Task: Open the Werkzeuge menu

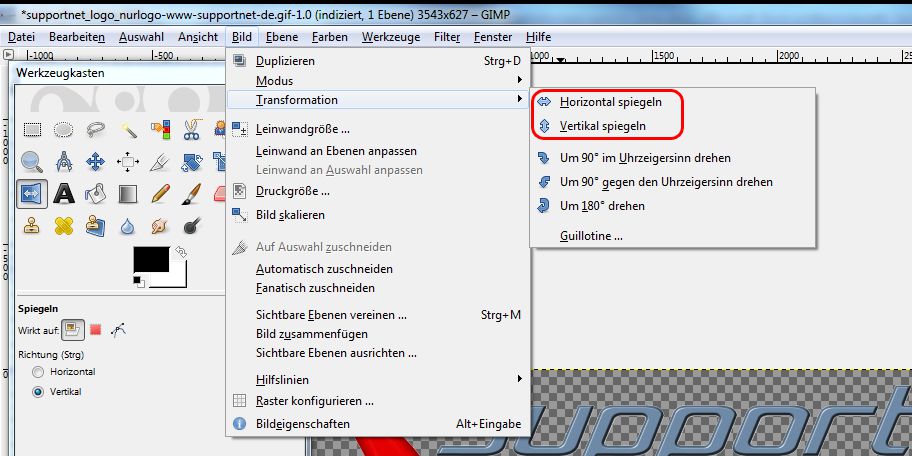Action: click(390, 37)
